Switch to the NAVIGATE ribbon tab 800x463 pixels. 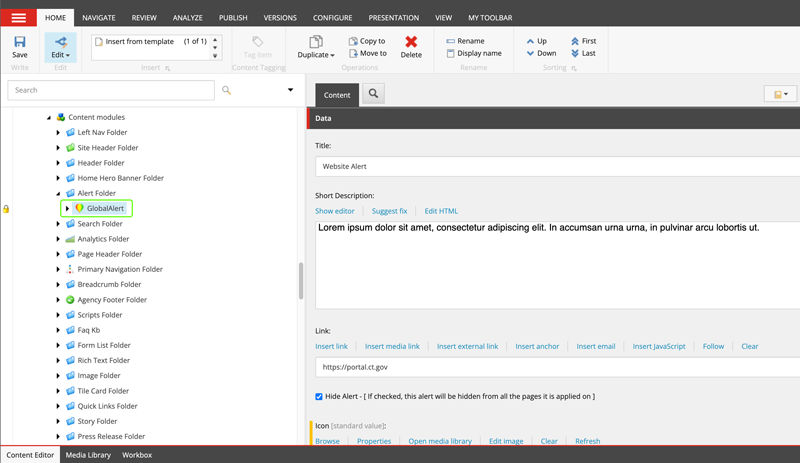coord(98,18)
